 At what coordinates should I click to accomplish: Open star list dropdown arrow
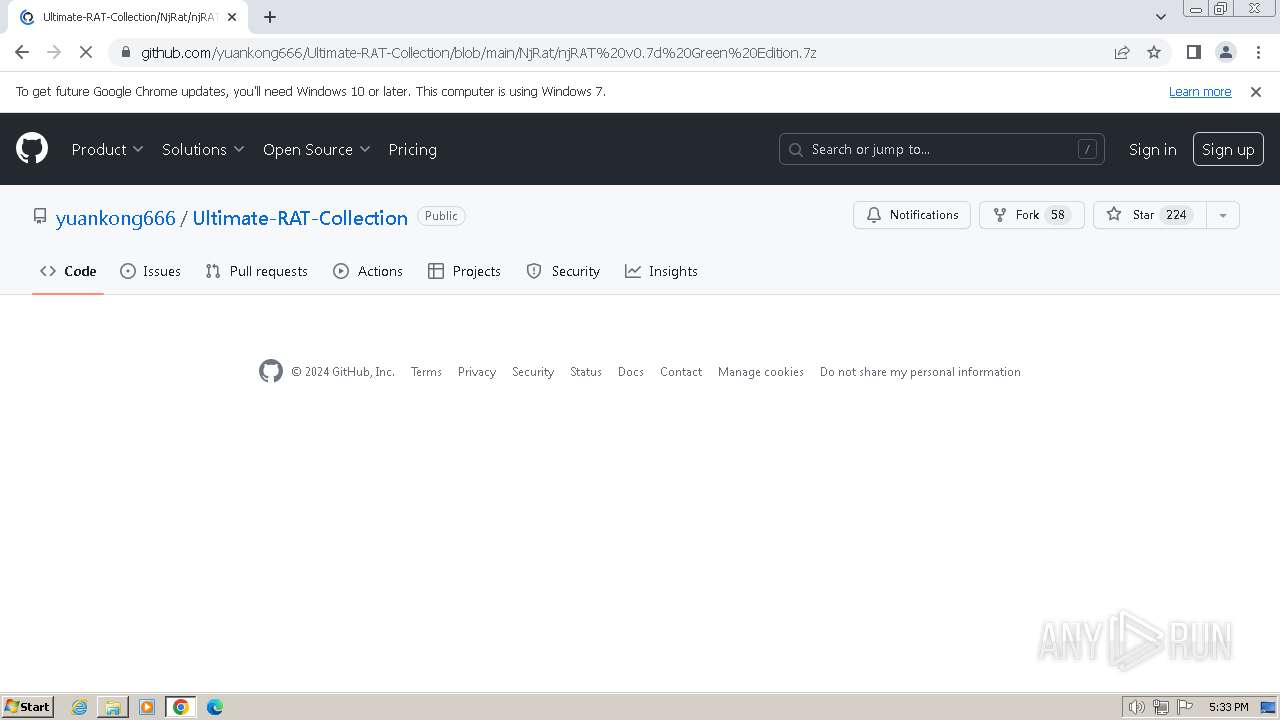[x=1222, y=215]
